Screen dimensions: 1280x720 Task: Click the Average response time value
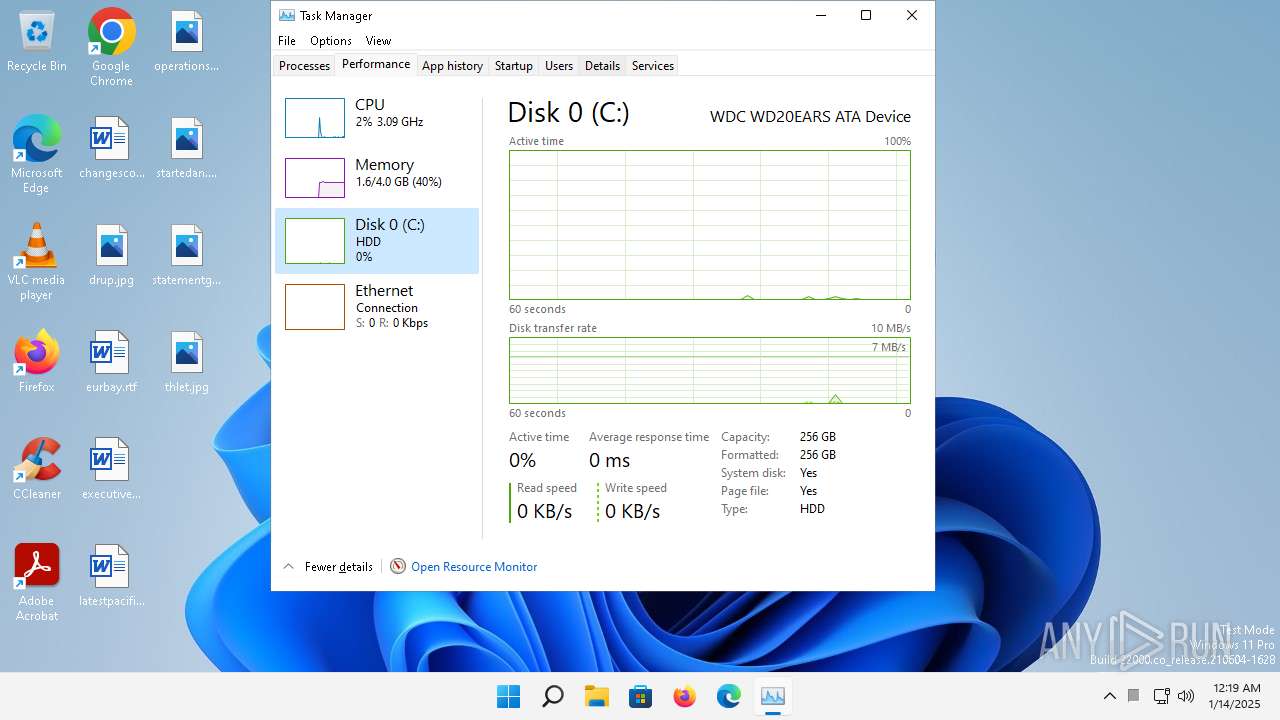(x=610, y=461)
